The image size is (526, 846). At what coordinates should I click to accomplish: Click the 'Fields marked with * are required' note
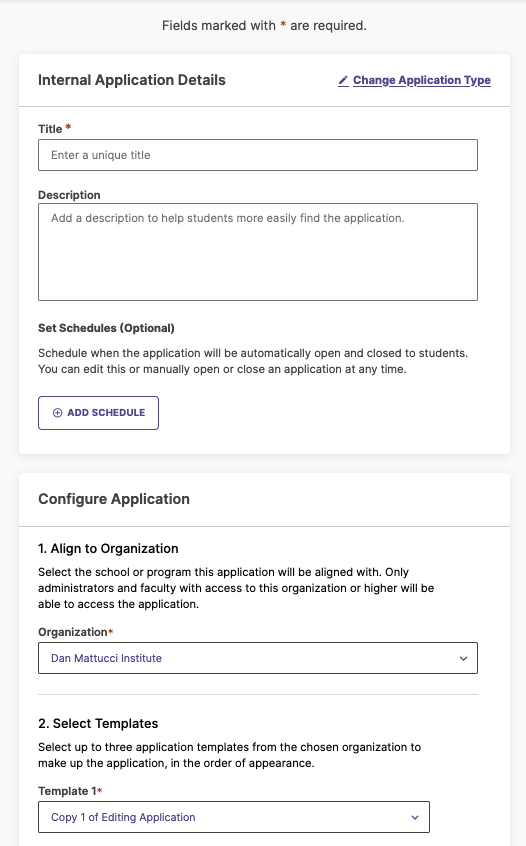point(264,25)
